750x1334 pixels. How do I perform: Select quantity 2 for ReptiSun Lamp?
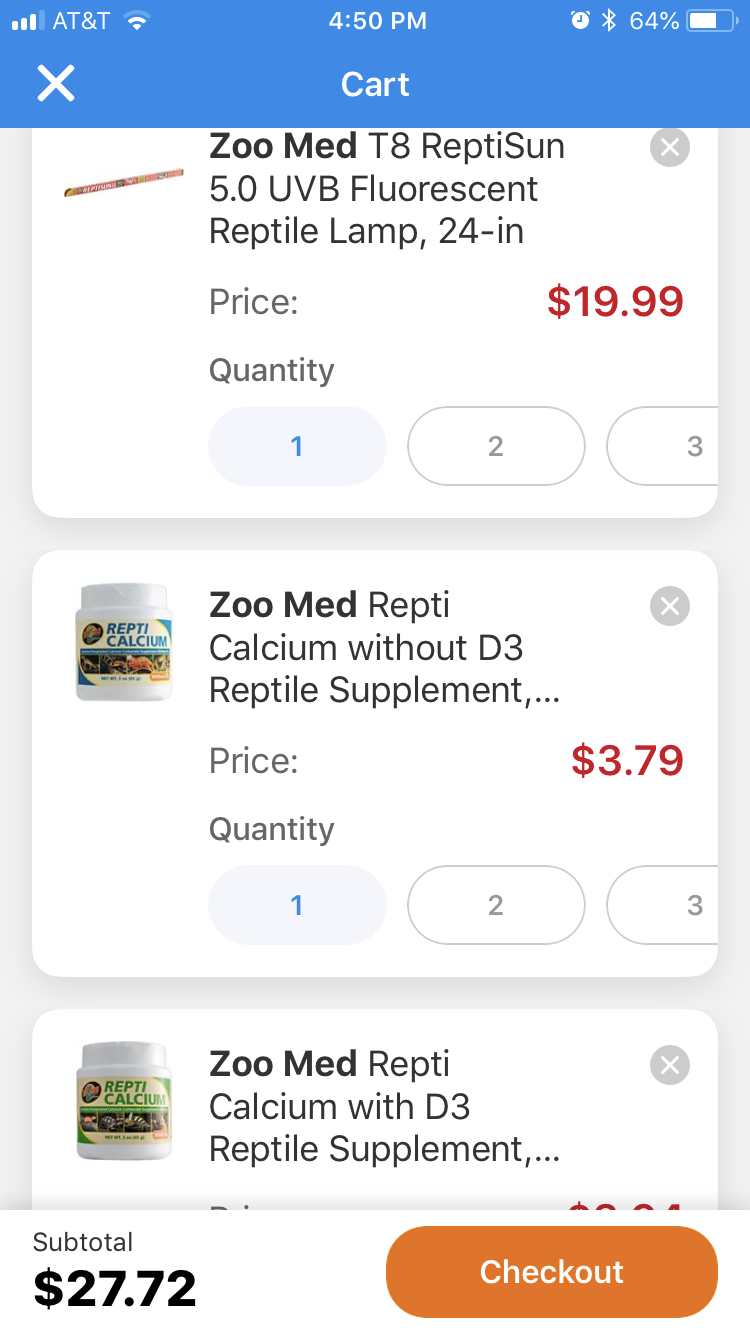tap(495, 446)
